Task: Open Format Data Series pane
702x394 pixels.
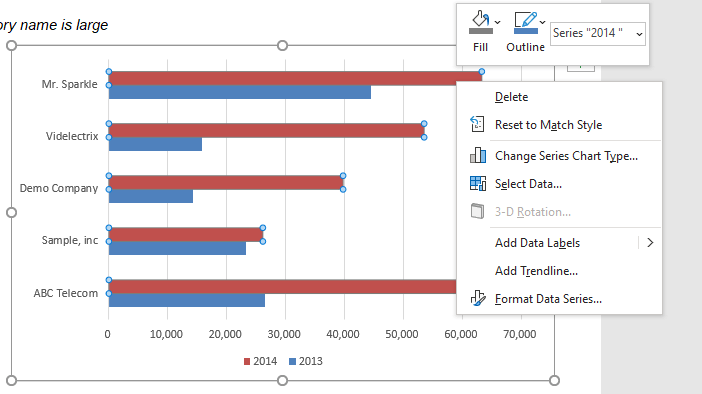Action: tap(559, 299)
